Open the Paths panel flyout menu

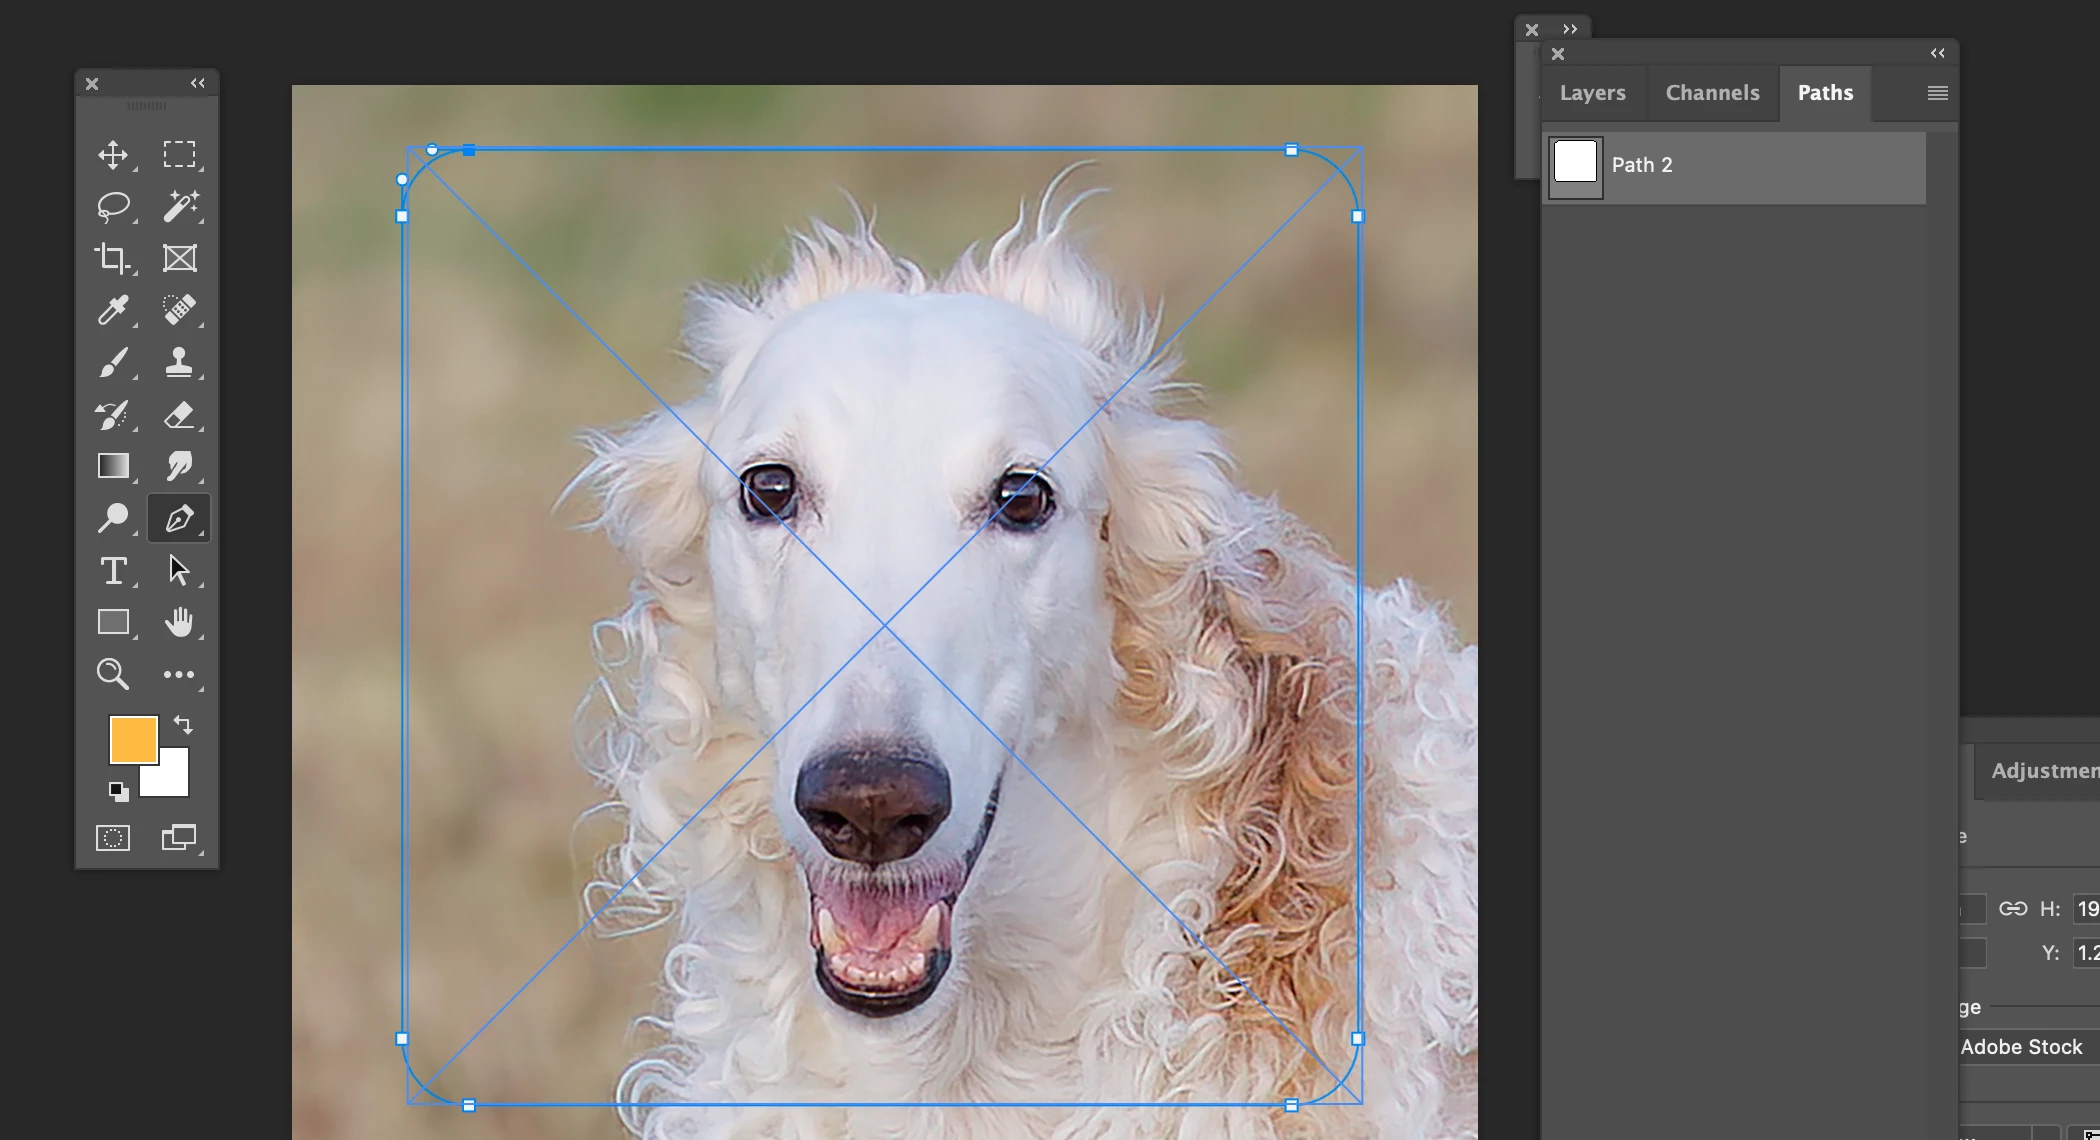point(1937,93)
